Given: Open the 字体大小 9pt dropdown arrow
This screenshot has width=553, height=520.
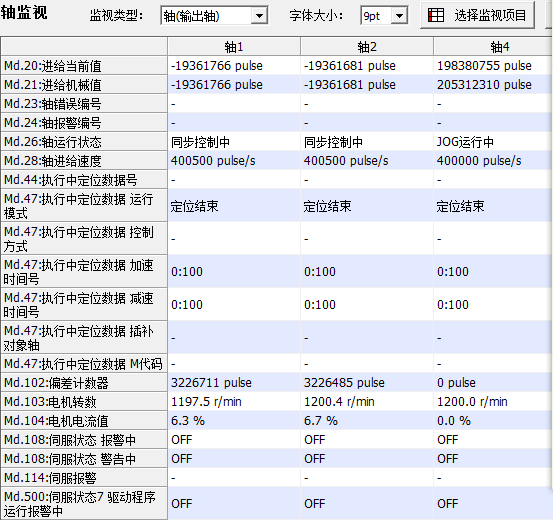Looking at the screenshot, I should [399, 16].
